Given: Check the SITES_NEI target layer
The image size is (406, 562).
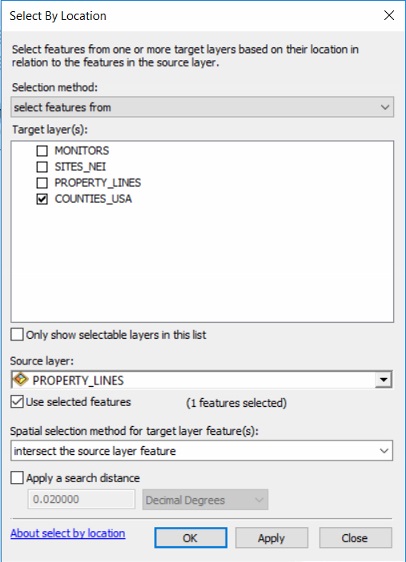Looking at the screenshot, I should coord(42,167).
